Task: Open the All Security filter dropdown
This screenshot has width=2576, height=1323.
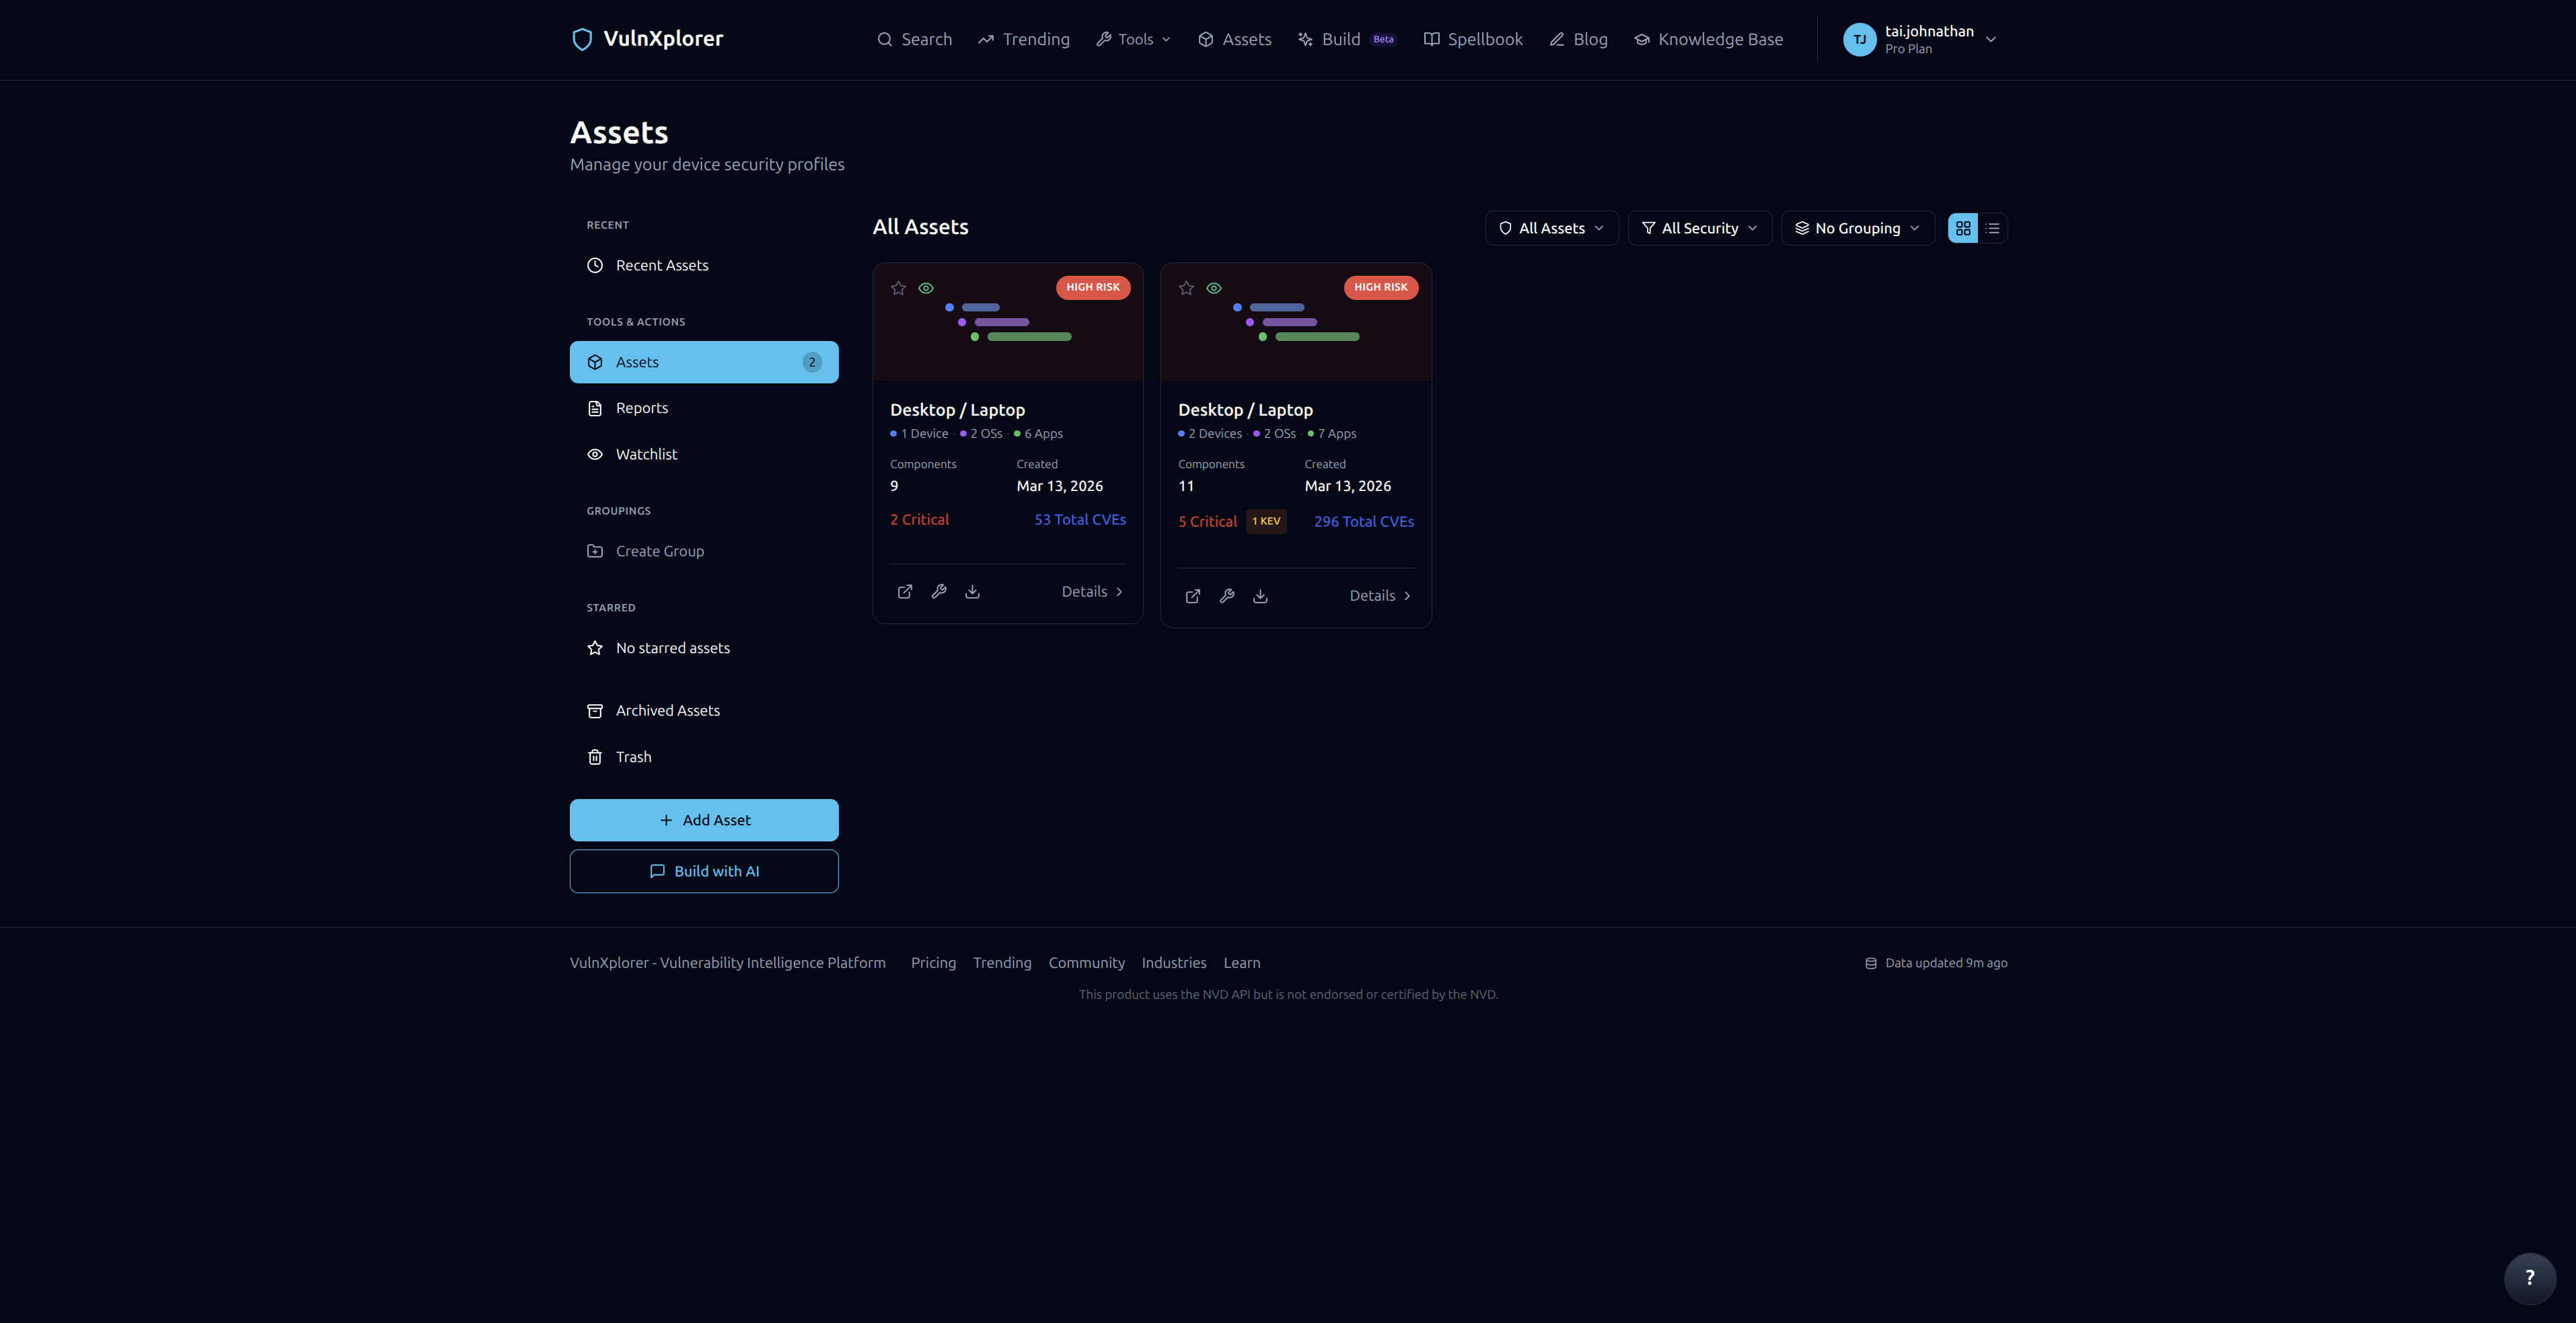Action: click(x=1700, y=228)
